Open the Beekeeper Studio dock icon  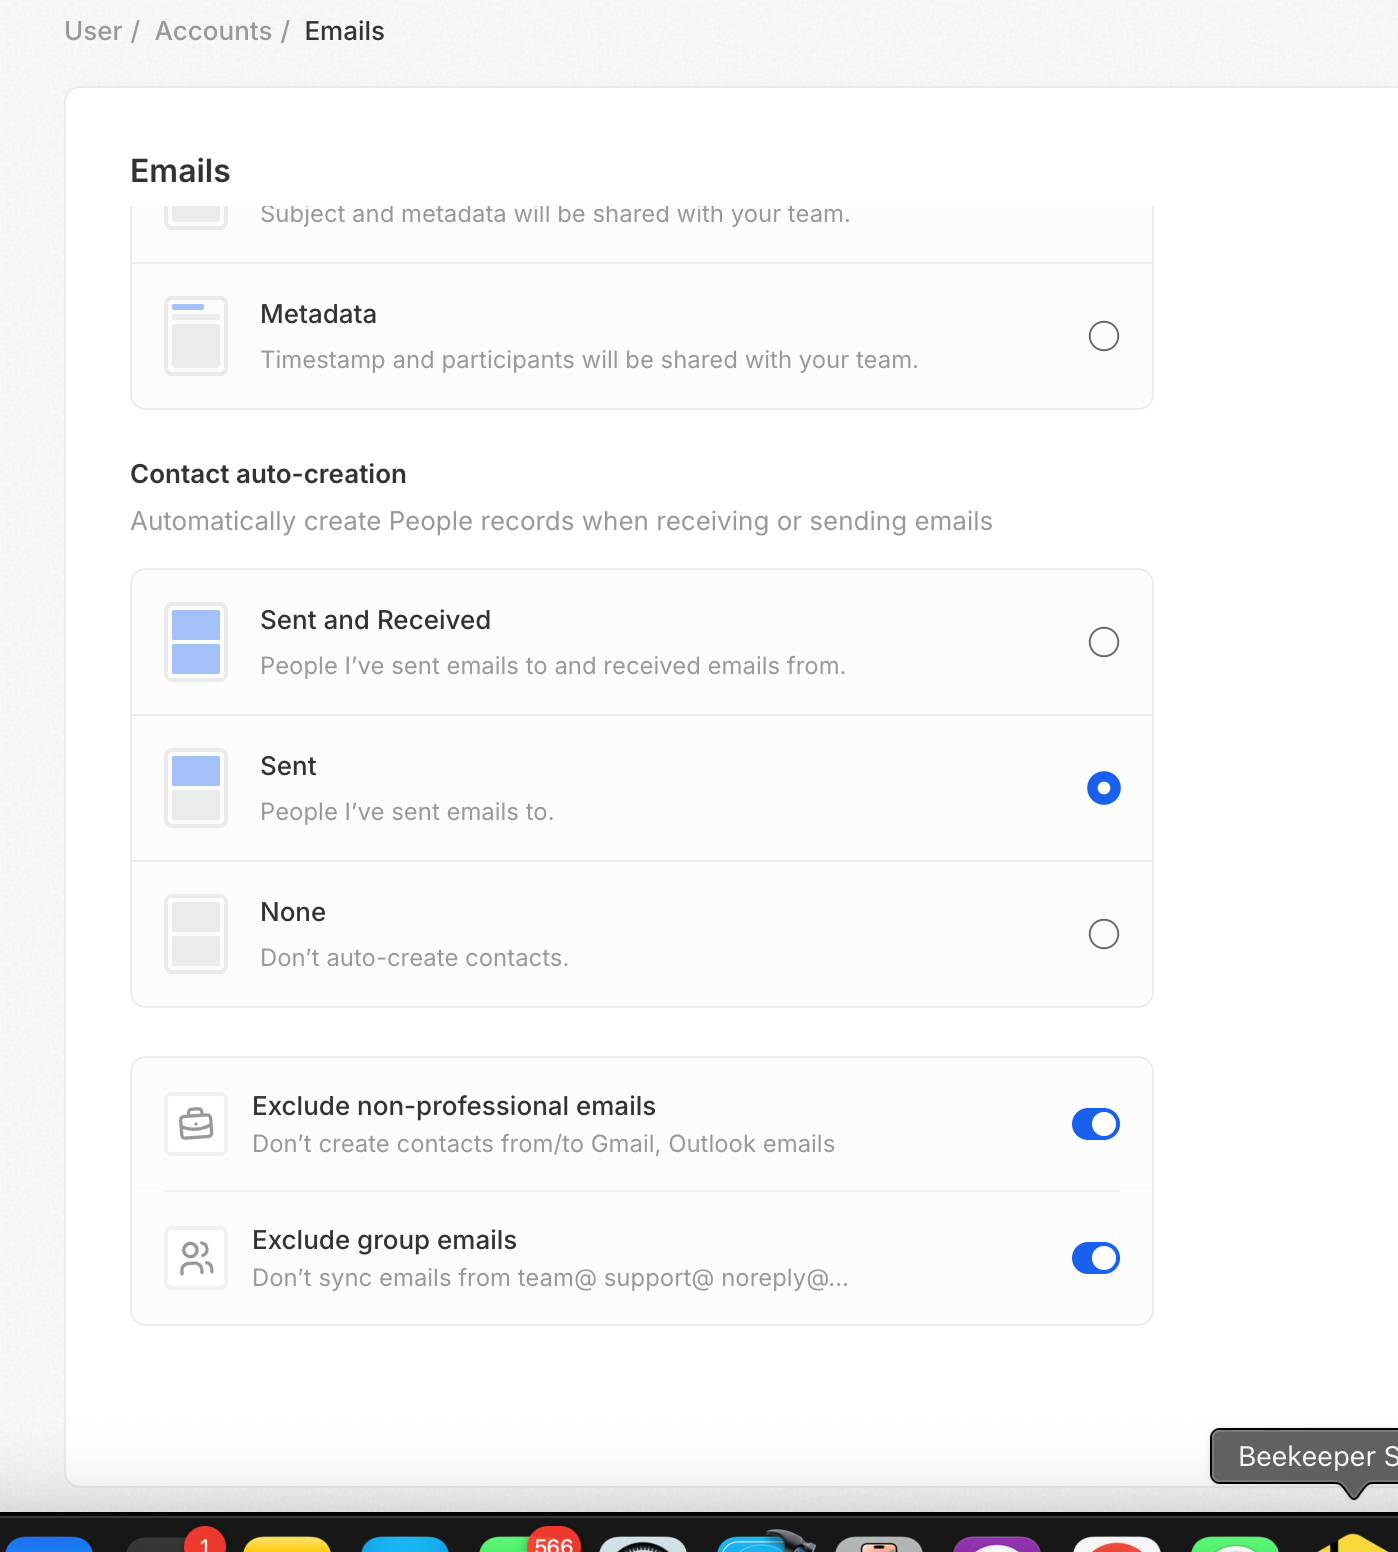point(1352,1543)
